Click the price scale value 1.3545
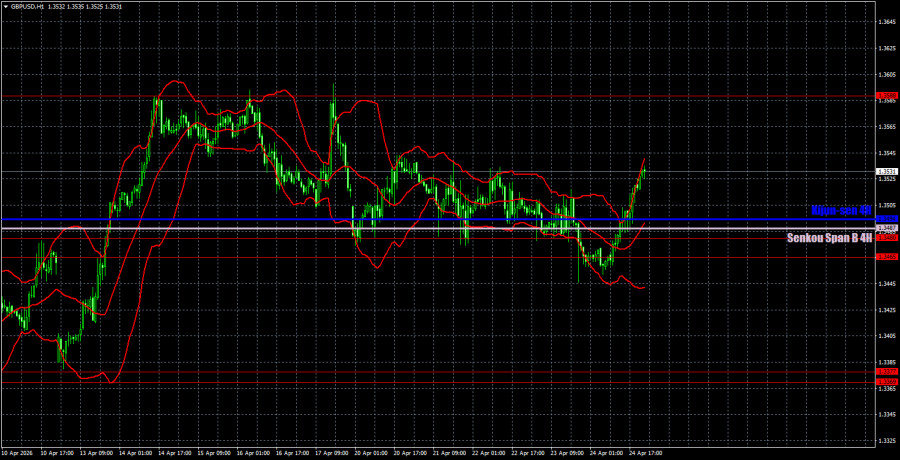This screenshot has width=900, height=460. (x=885, y=153)
